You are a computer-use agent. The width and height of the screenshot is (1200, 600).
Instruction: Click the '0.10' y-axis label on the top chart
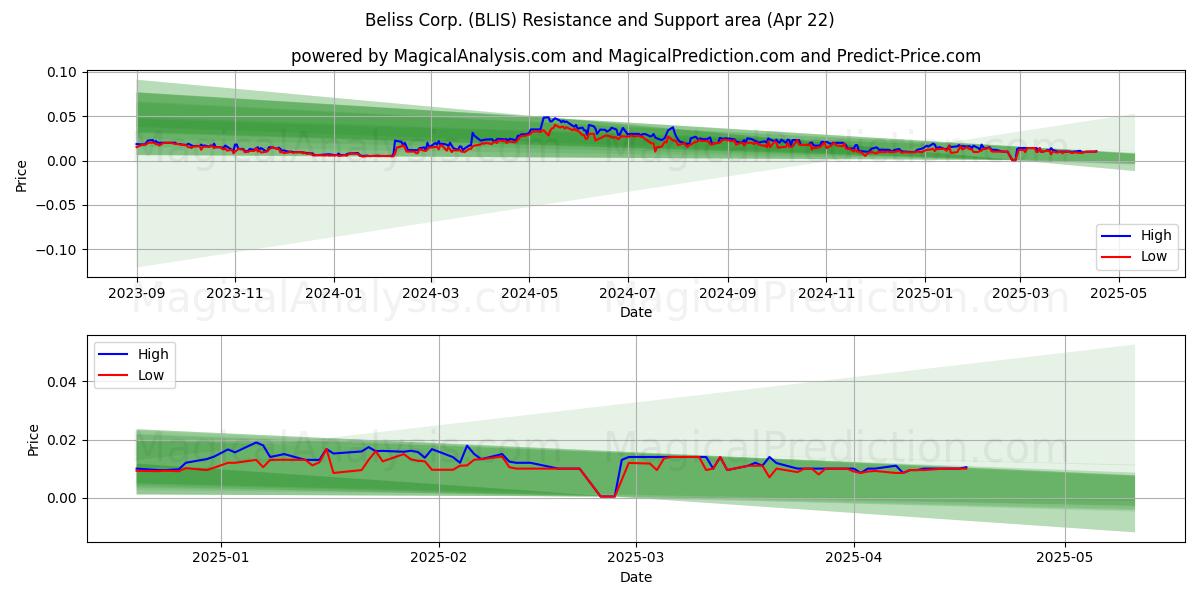[x=62, y=72]
